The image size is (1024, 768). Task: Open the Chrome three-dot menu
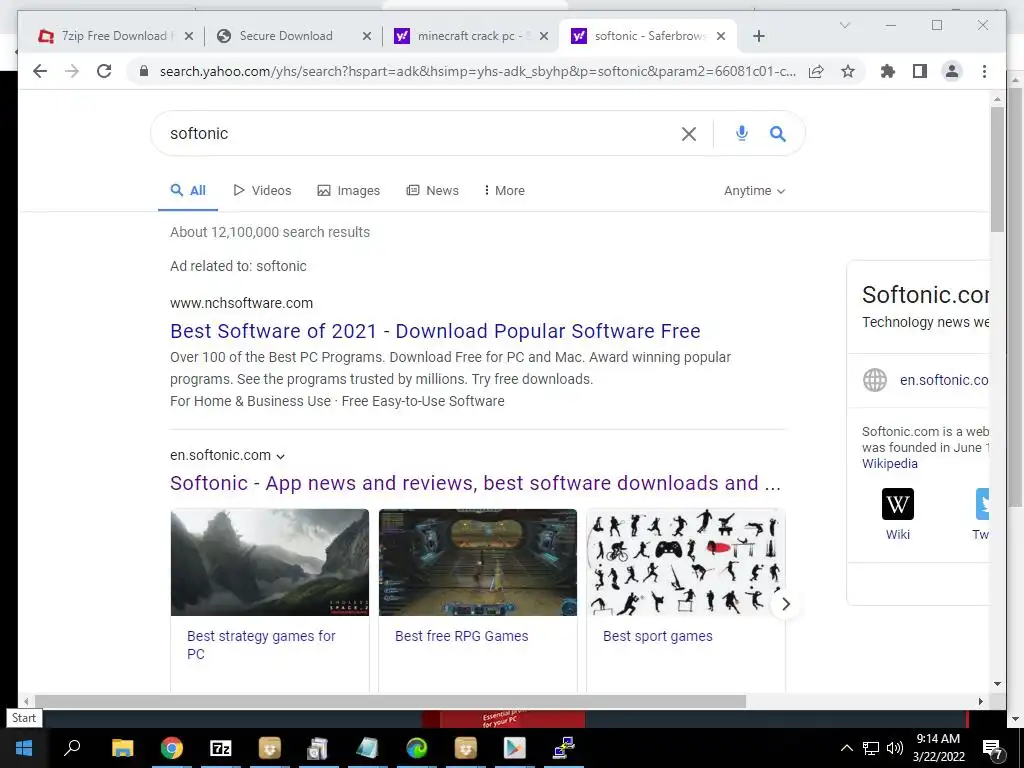[x=984, y=71]
